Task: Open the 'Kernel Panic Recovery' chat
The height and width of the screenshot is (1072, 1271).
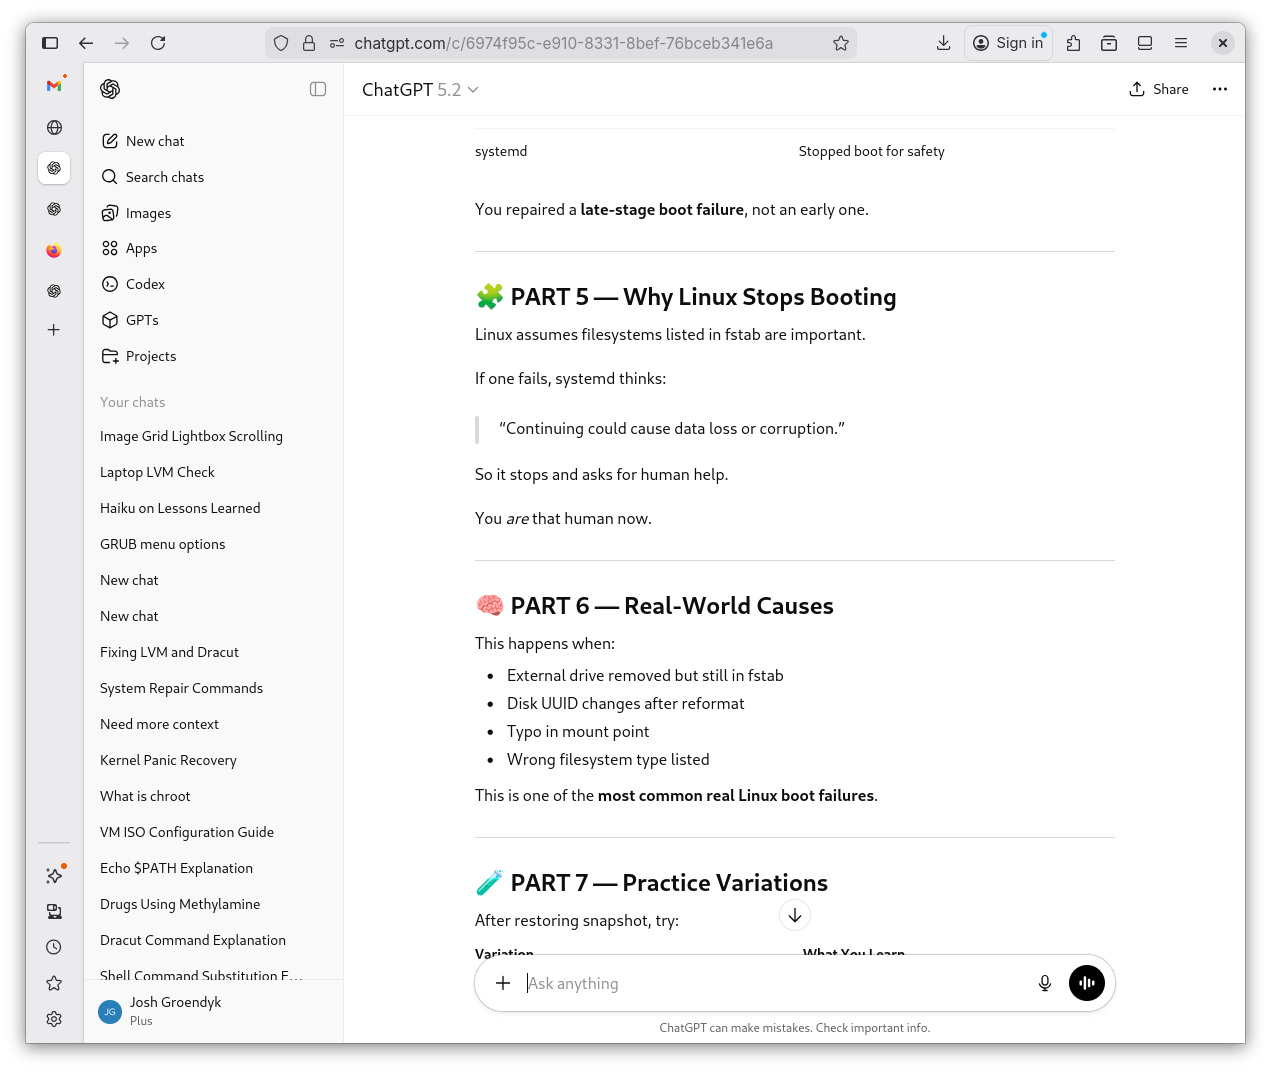Action: 168,760
